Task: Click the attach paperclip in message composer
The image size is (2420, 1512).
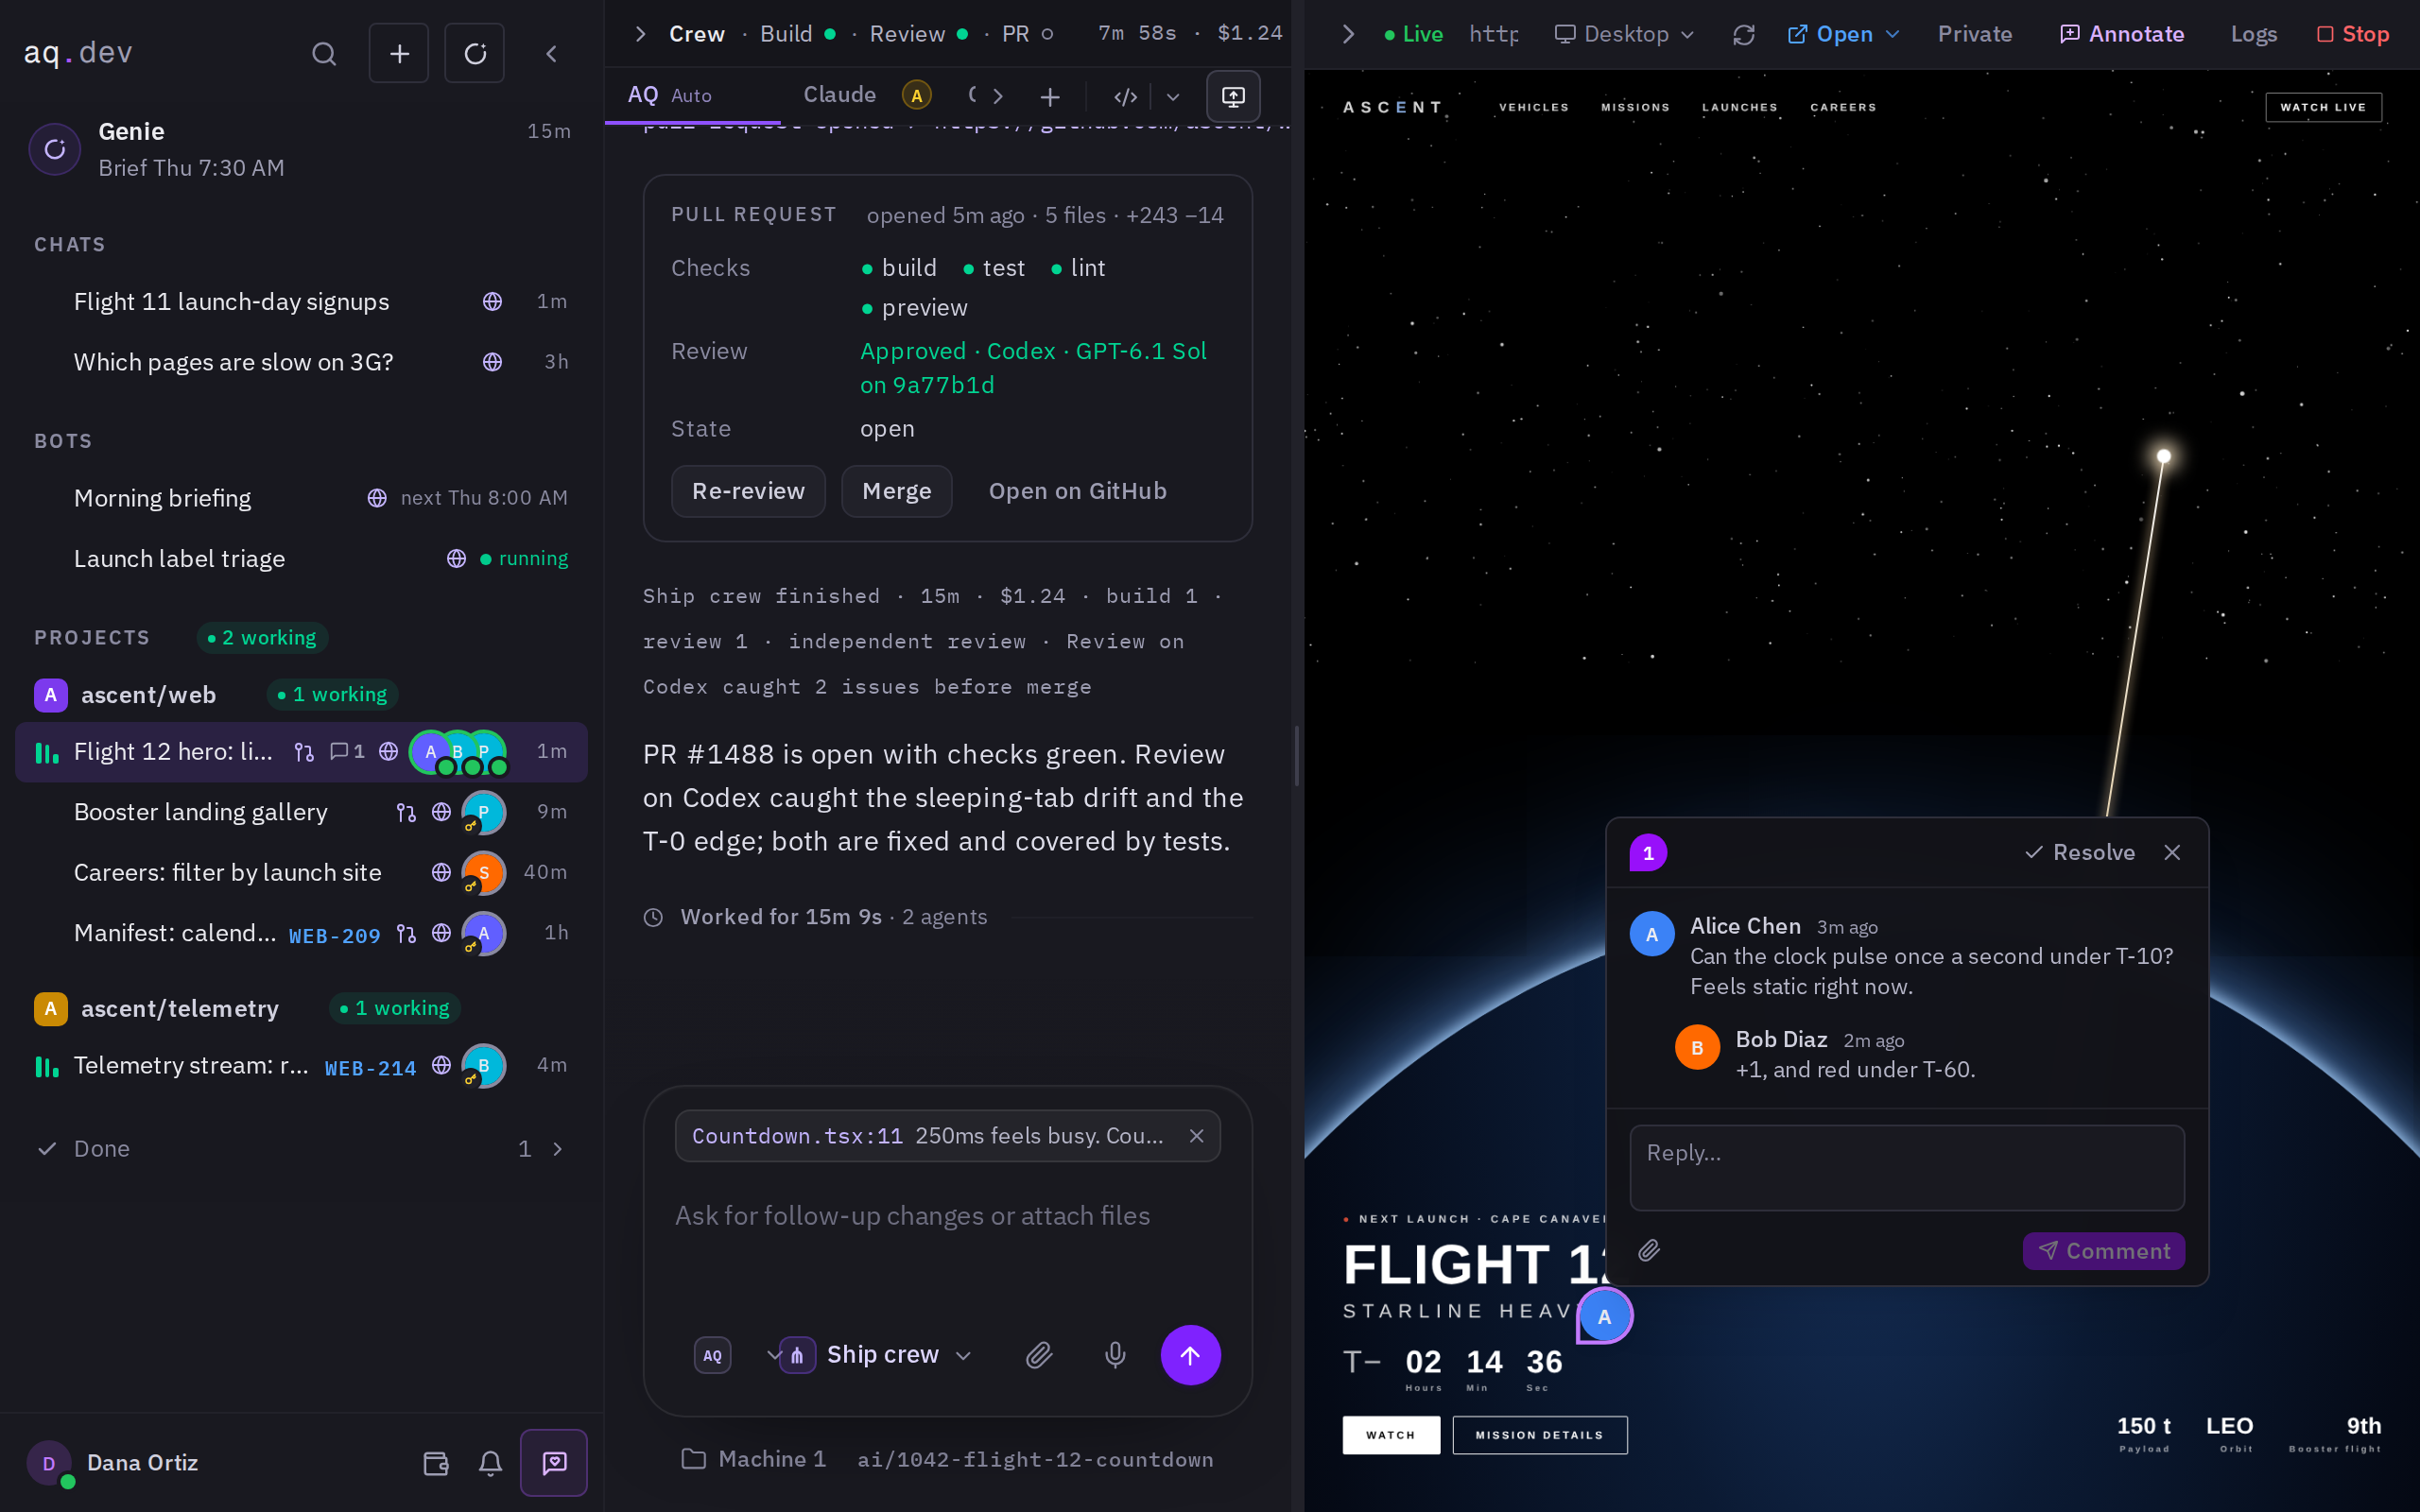Action: pos(1039,1355)
